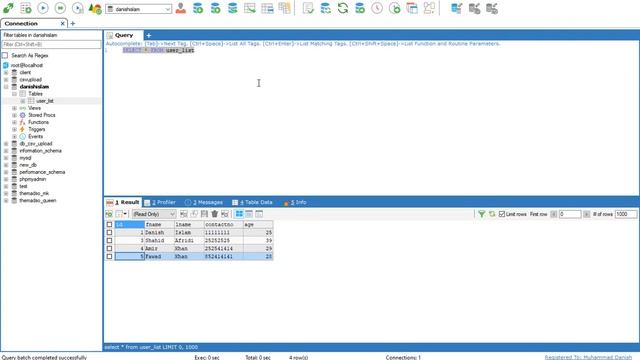Close the Connection tab
Image resolution: width=640 pixels, height=360 pixels.
(x=62, y=24)
